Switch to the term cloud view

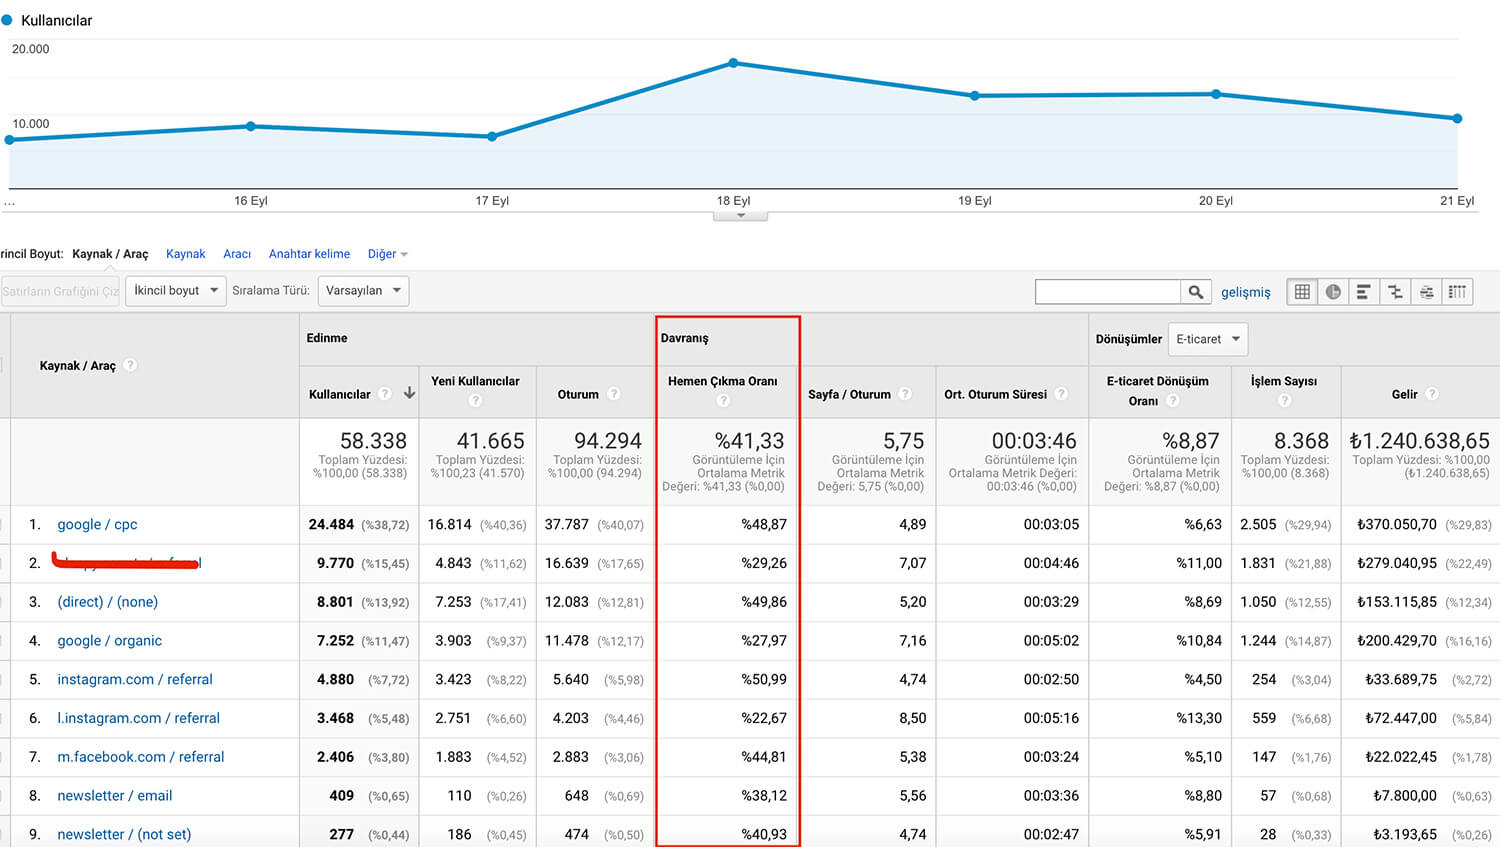[x=1426, y=291]
